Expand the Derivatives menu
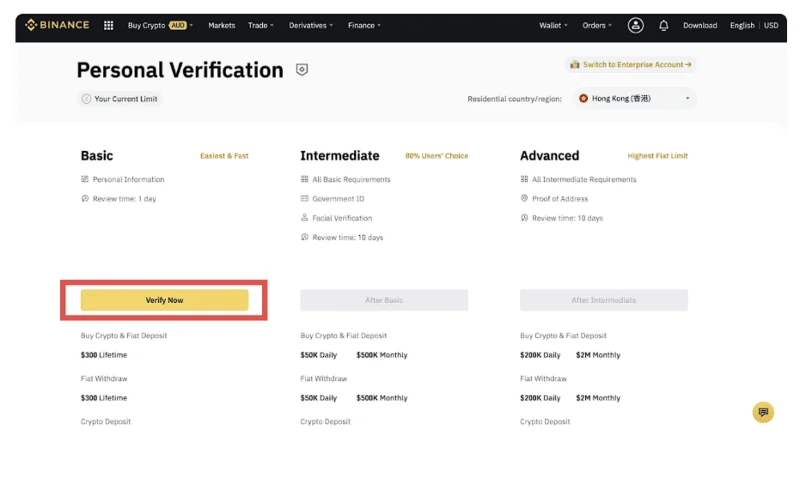The width and height of the screenshot is (800, 483). (310, 25)
